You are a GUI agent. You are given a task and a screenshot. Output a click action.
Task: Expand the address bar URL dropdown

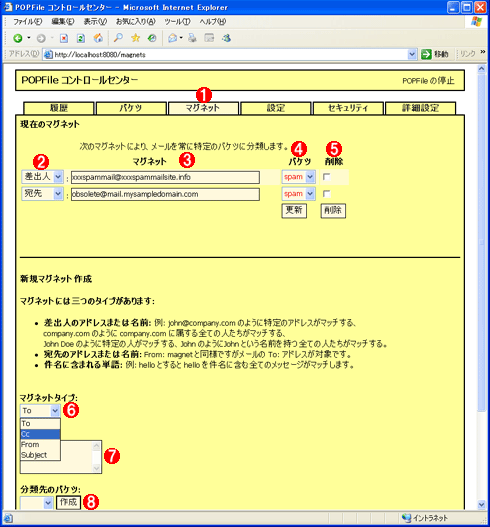pyautogui.click(x=412, y=54)
